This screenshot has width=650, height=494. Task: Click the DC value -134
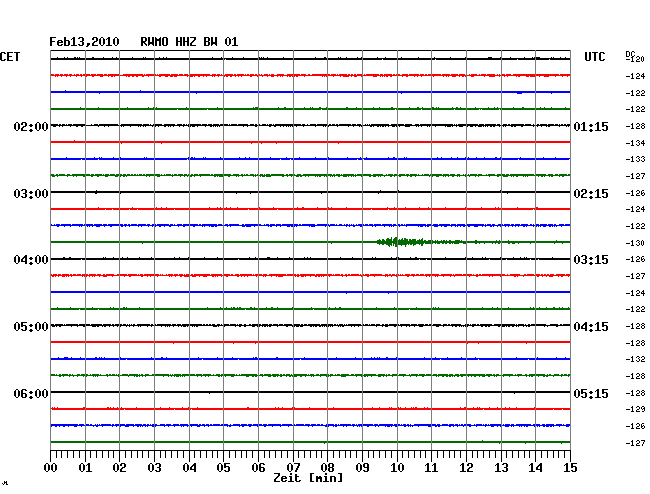635,143
